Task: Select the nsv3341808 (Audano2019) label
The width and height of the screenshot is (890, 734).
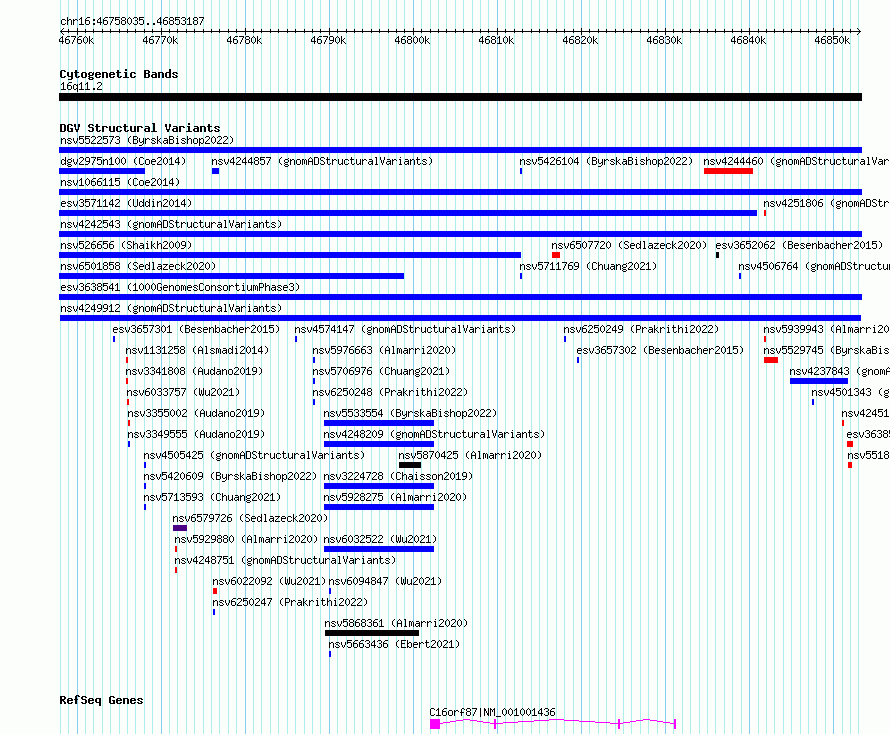Action: [194, 371]
